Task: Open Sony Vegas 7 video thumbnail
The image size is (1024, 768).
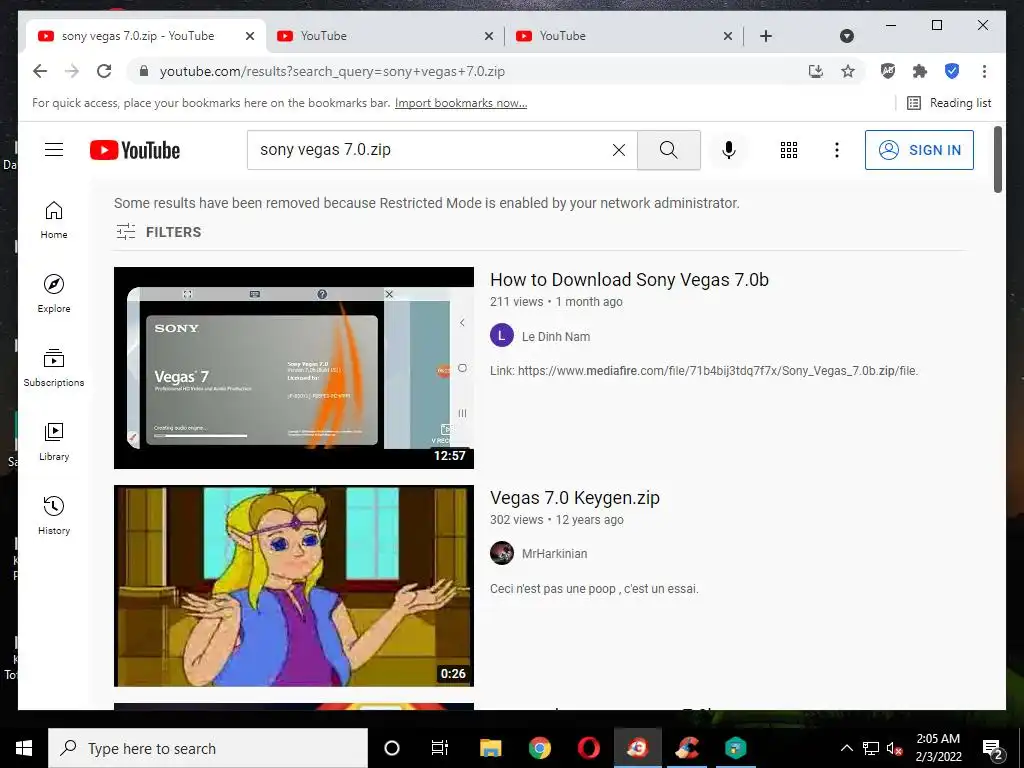Action: tap(294, 368)
